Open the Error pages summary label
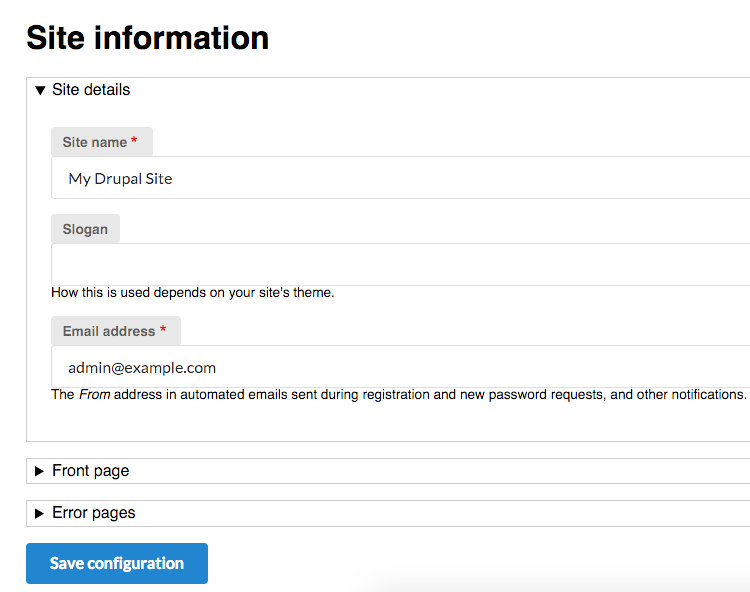 pos(93,513)
